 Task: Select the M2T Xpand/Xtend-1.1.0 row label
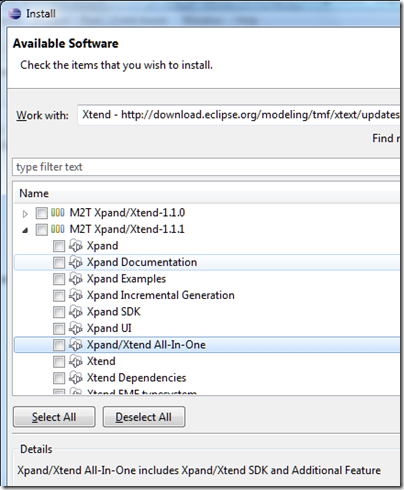(x=127, y=213)
